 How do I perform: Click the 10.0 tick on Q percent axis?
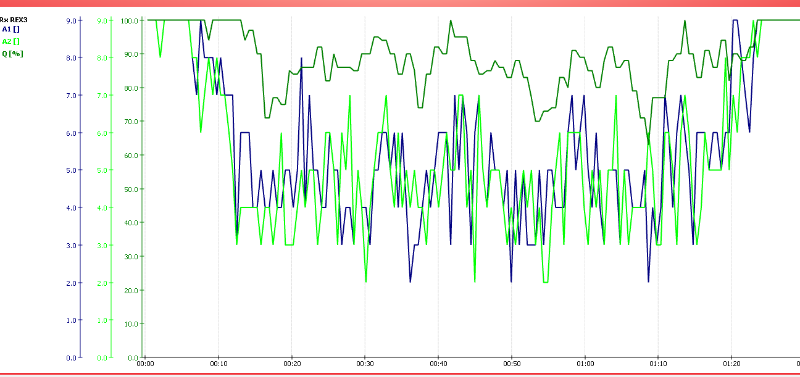(130, 323)
